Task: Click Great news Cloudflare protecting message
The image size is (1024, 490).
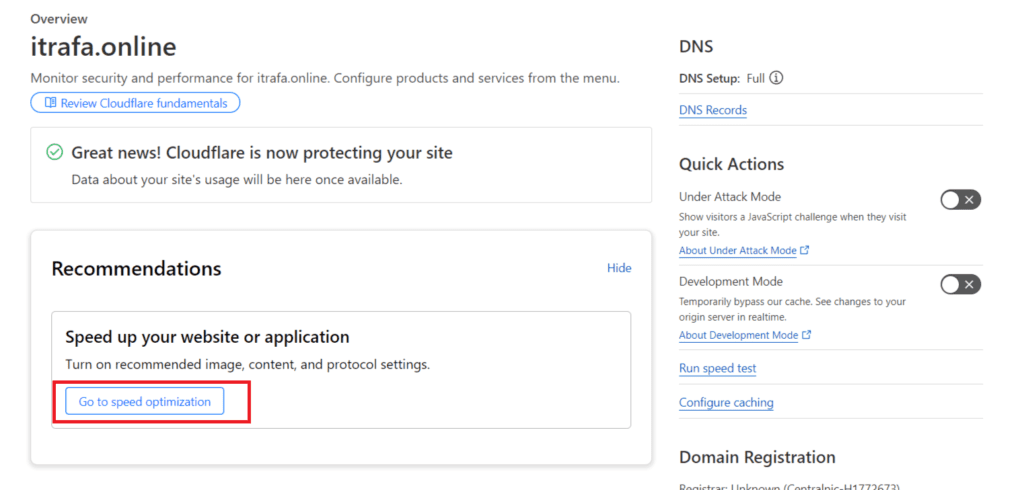Action: click(262, 153)
